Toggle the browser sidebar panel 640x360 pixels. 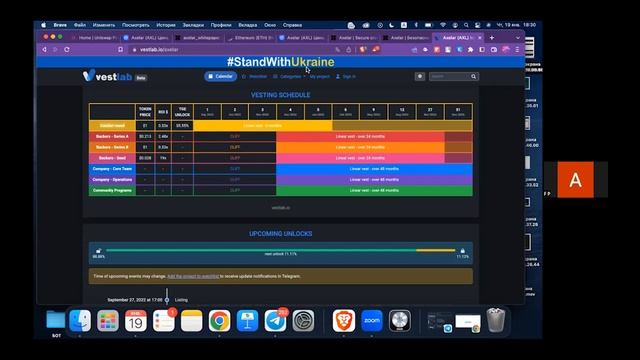[x=482, y=49]
